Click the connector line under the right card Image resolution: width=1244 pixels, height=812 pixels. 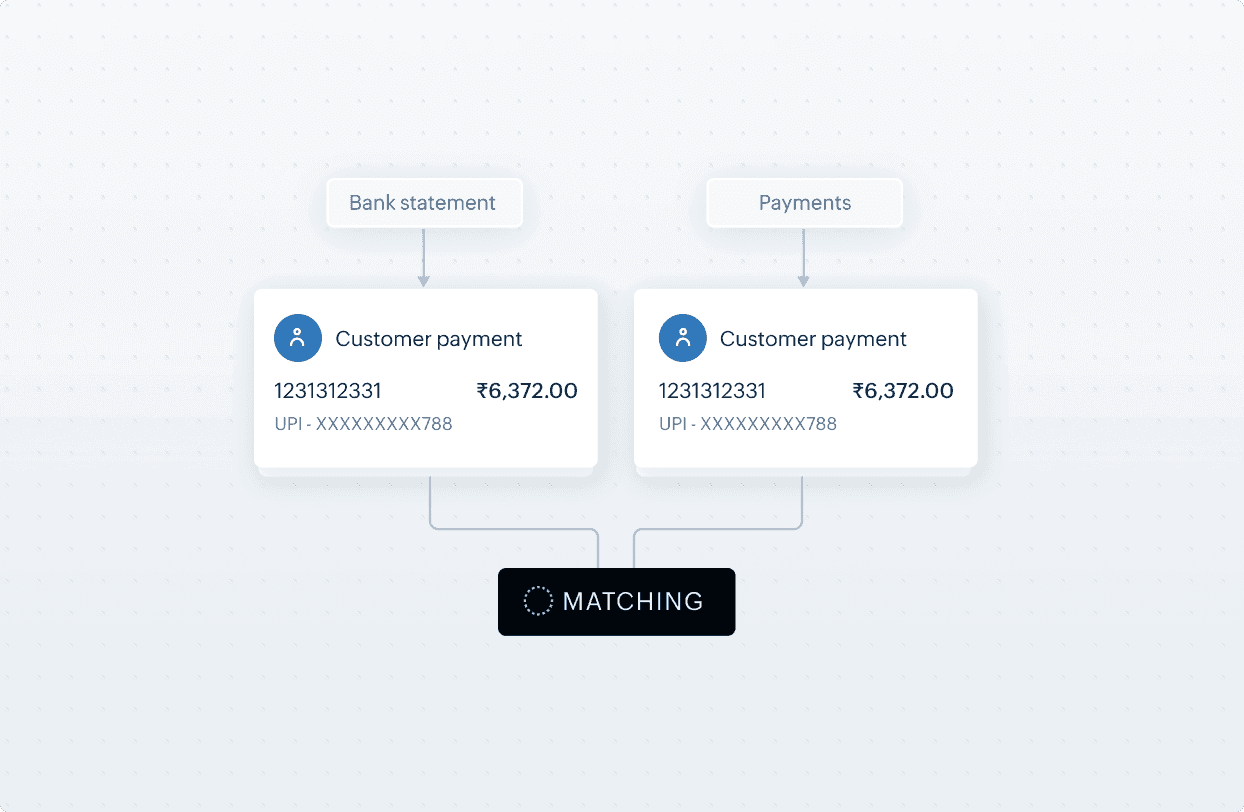[802, 505]
